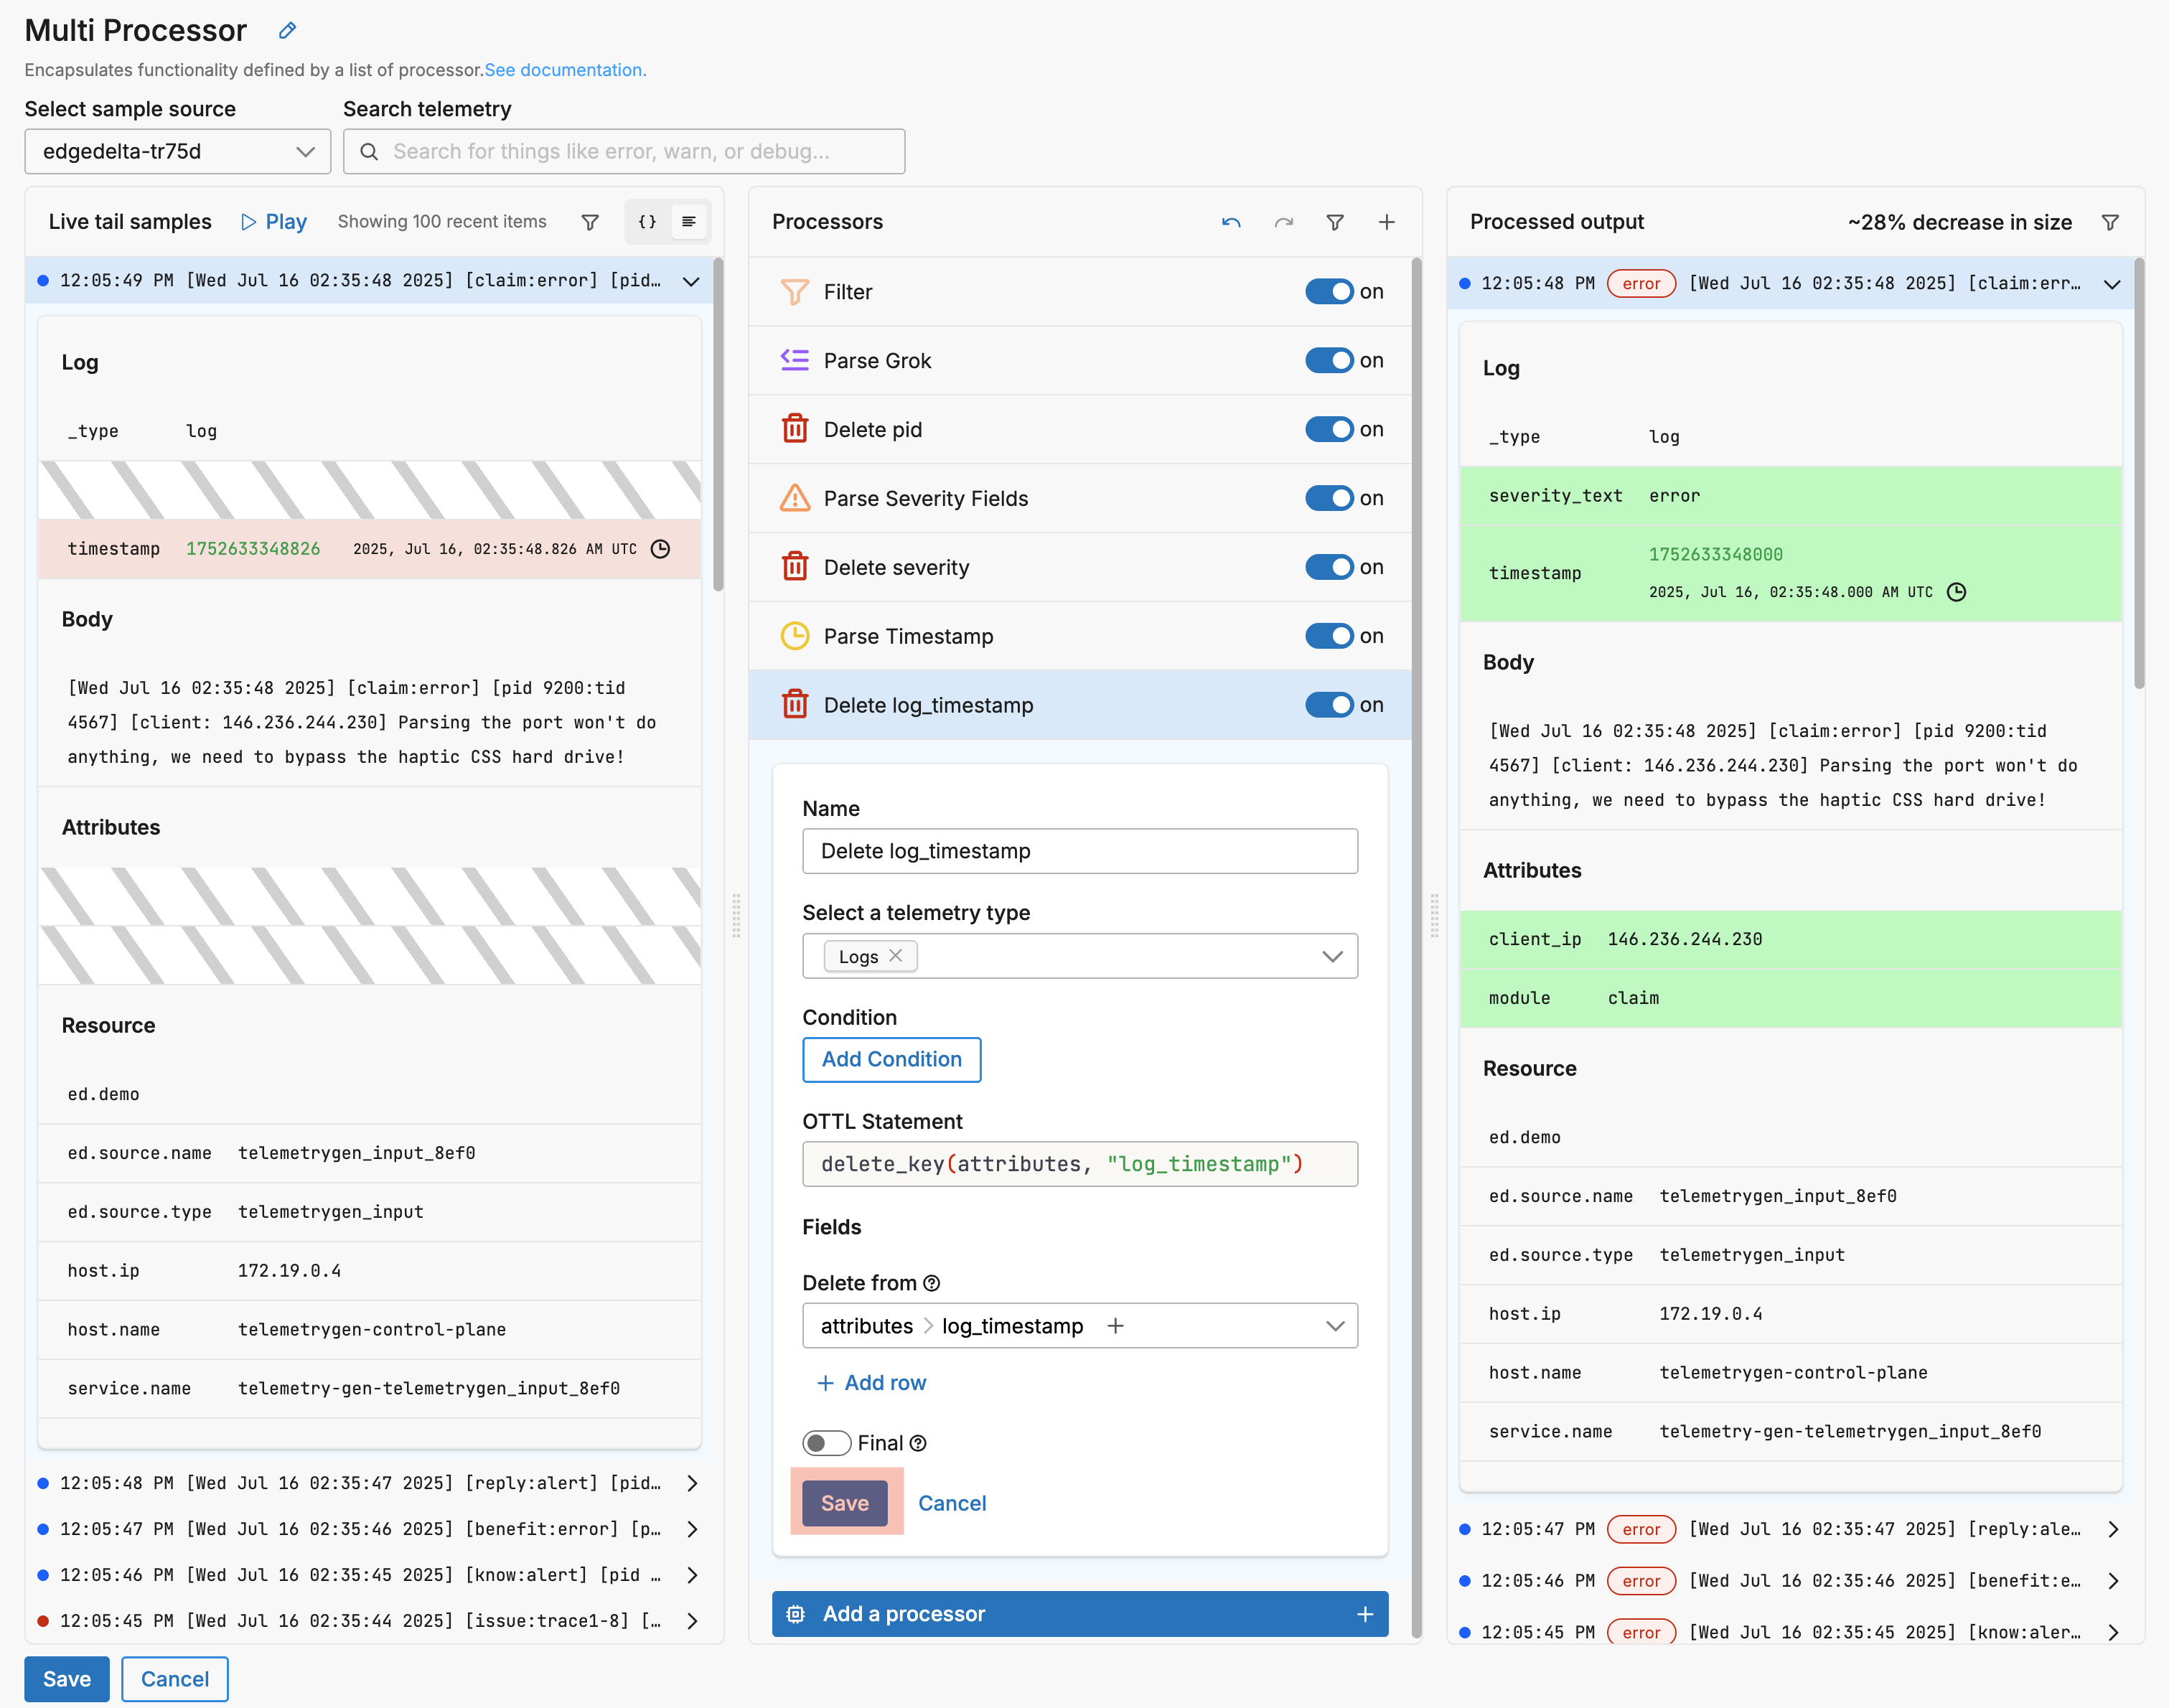Click the Filter processor funnel icon

click(795, 292)
